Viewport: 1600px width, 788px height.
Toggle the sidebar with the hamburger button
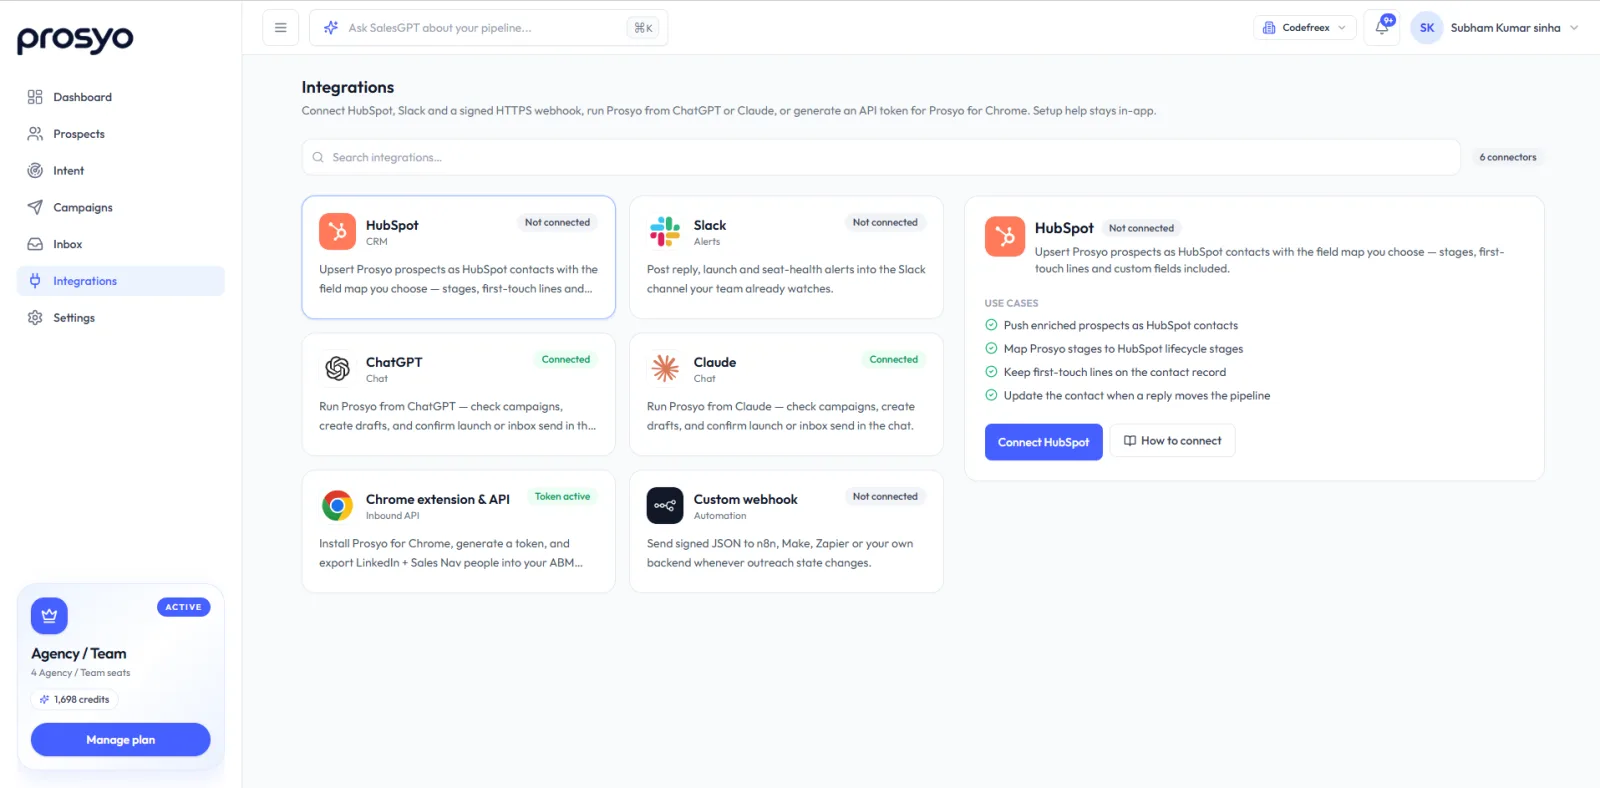pyautogui.click(x=280, y=28)
